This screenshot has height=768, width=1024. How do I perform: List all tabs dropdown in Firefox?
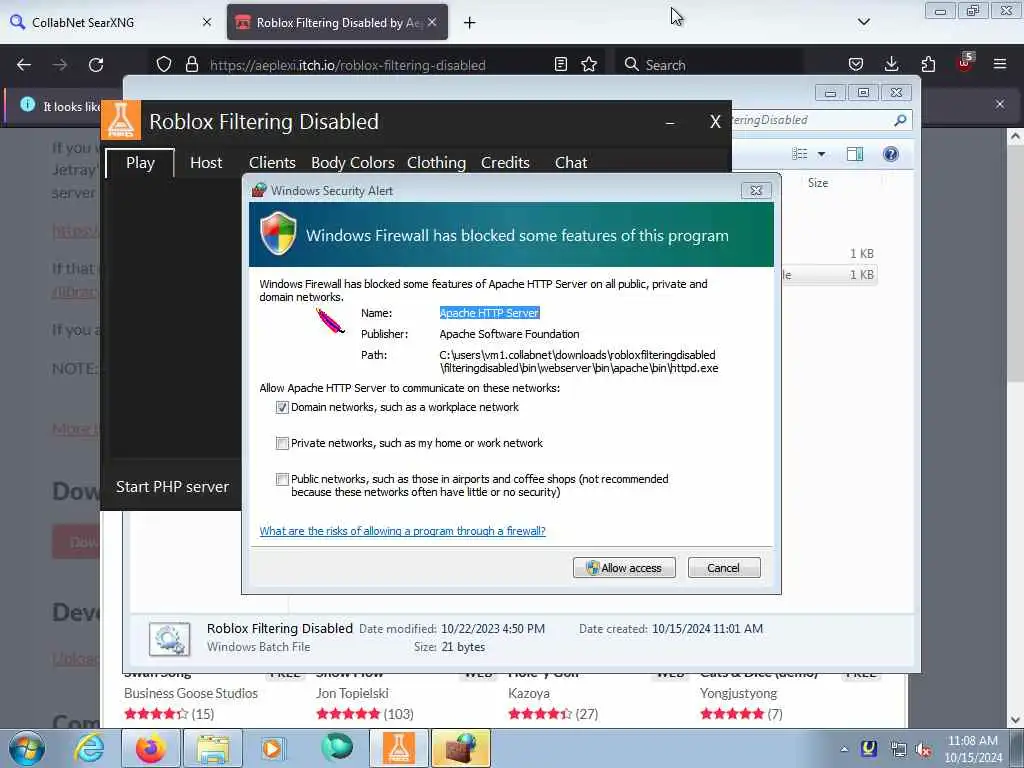863,22
